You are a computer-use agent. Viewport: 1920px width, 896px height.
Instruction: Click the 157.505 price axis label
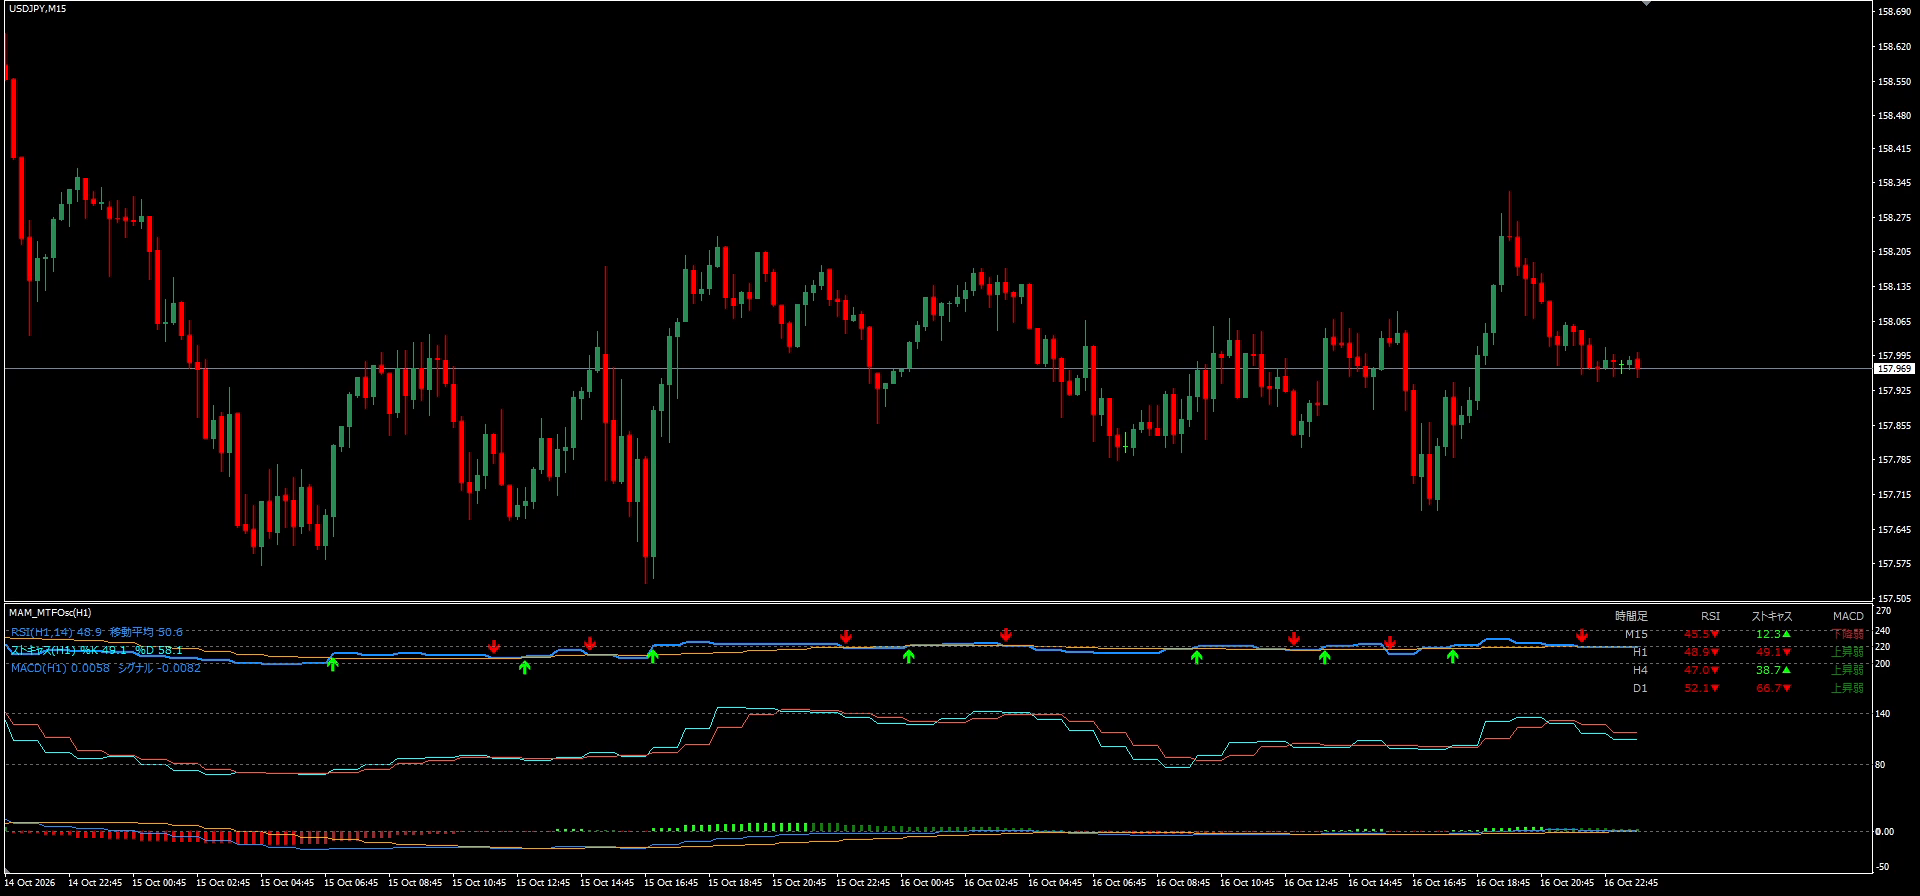tap(1895, 598)
